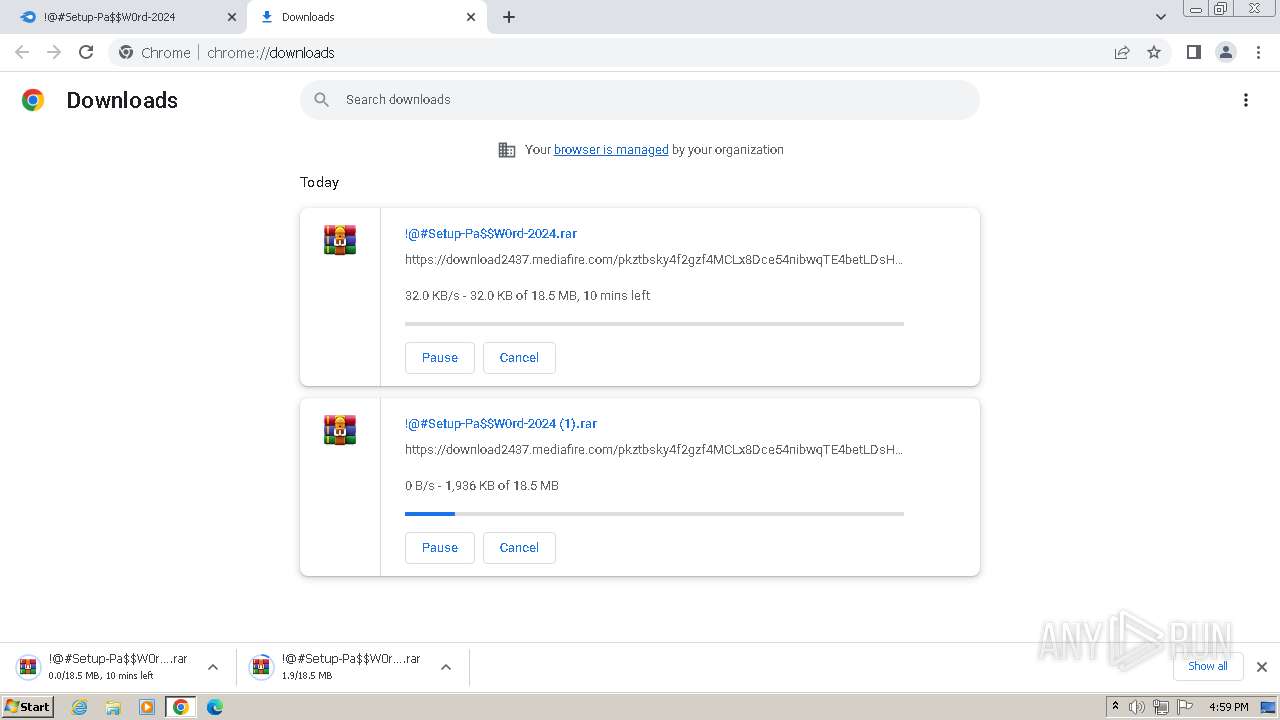Go back using the browser back arrow
Viewport: 1280px width, 720px height.
22,52
